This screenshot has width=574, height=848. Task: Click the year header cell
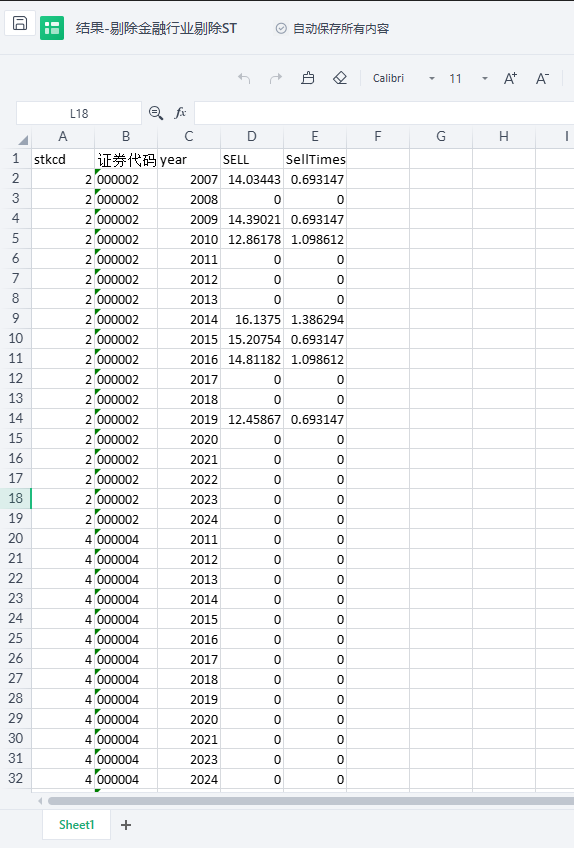point(188,159)
